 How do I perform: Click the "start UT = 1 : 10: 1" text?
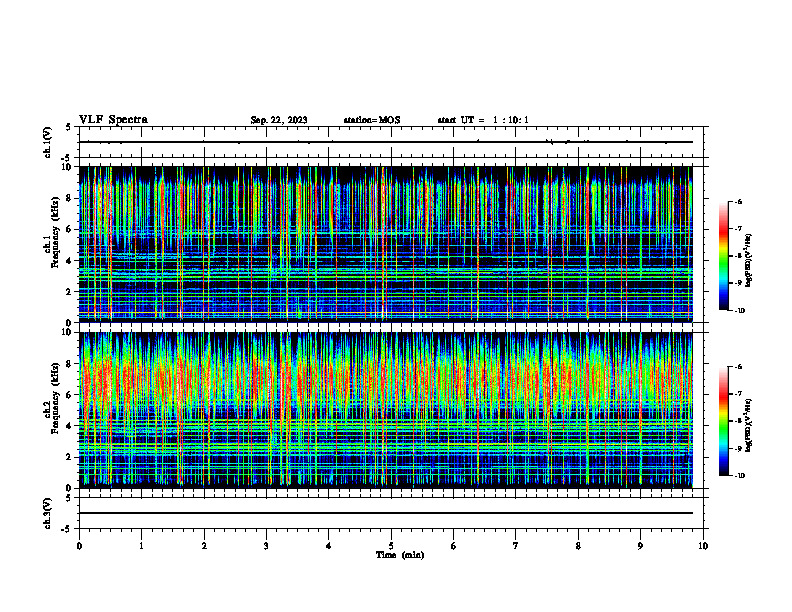point(483,120)
